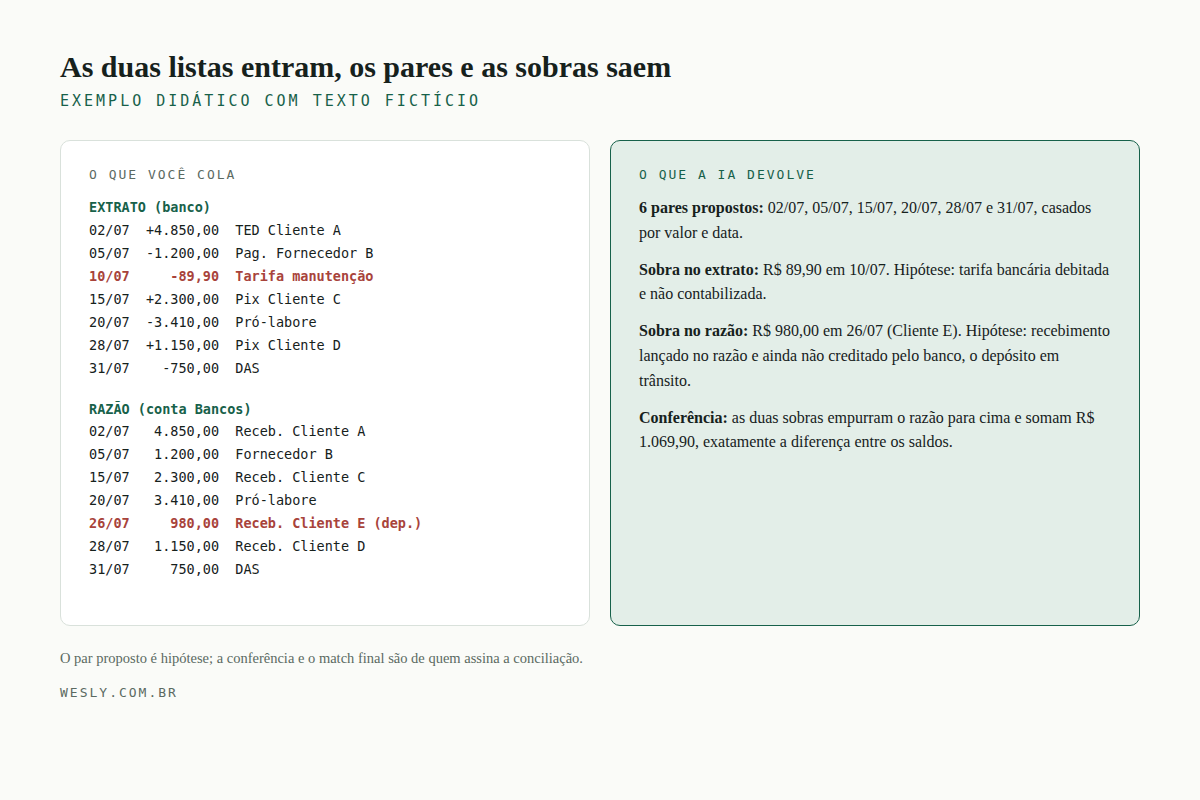Select the '-3.410,00 Pró-labore' statement row
This screenshot has height=800, width=1200.
tap(203, 322)
